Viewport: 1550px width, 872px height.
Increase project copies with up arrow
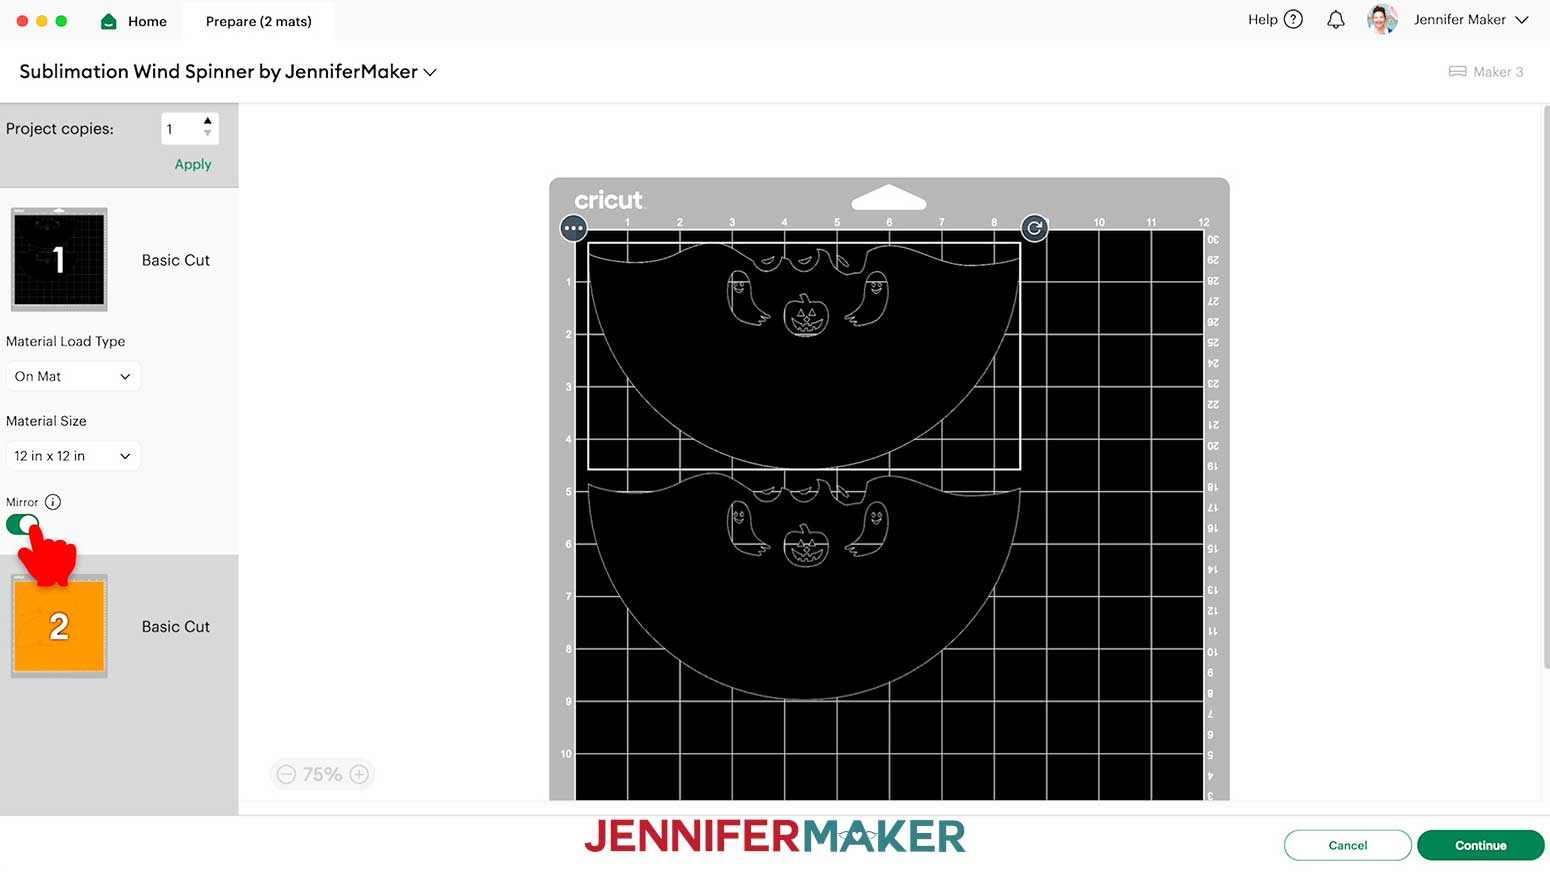point(208,121)
